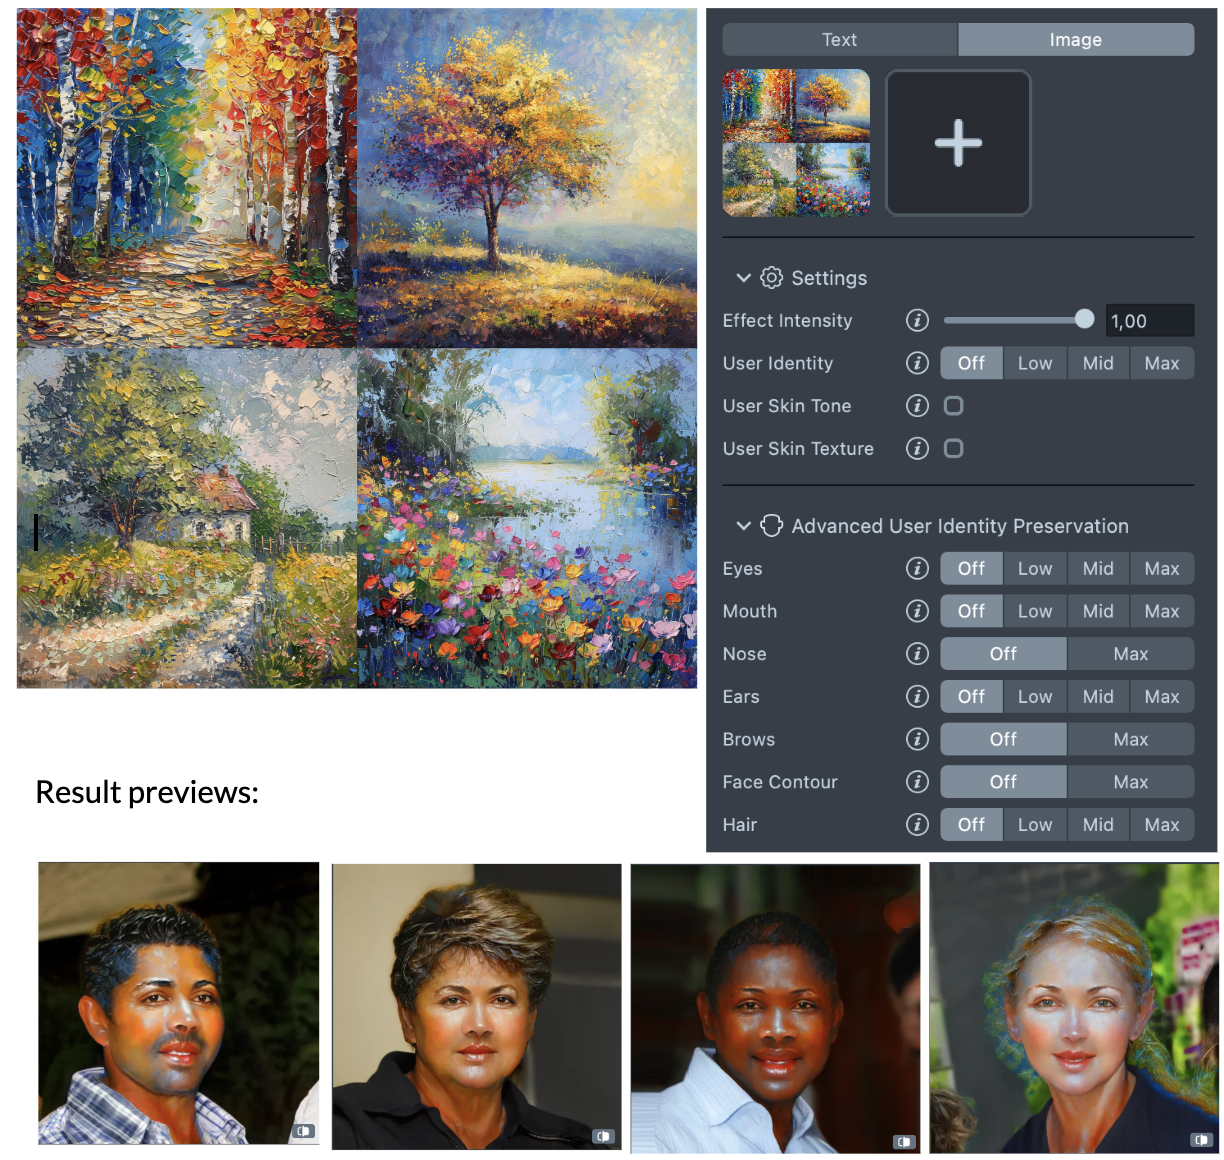This screenshot has height=1160, width=1224.
Task: Enable the User Skin Texture checkbox
Action: (x=954, y=448)
